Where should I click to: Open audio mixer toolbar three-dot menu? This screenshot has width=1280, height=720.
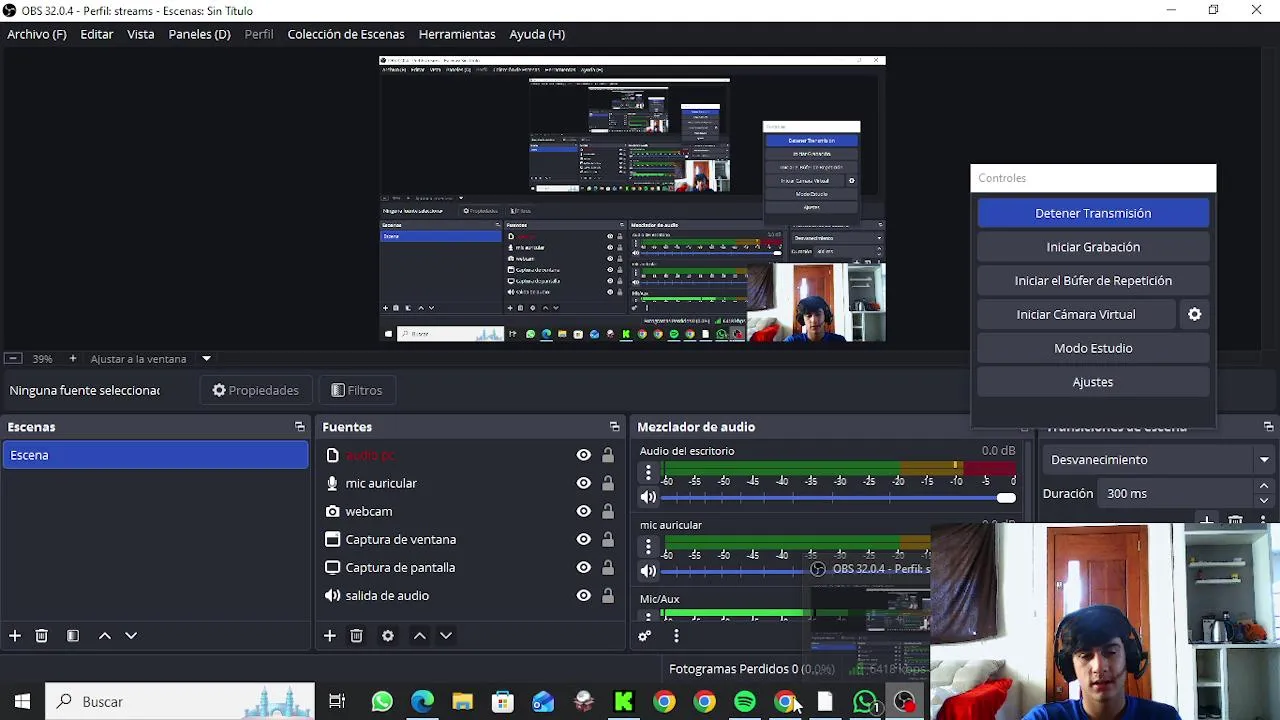click(676, 636)
